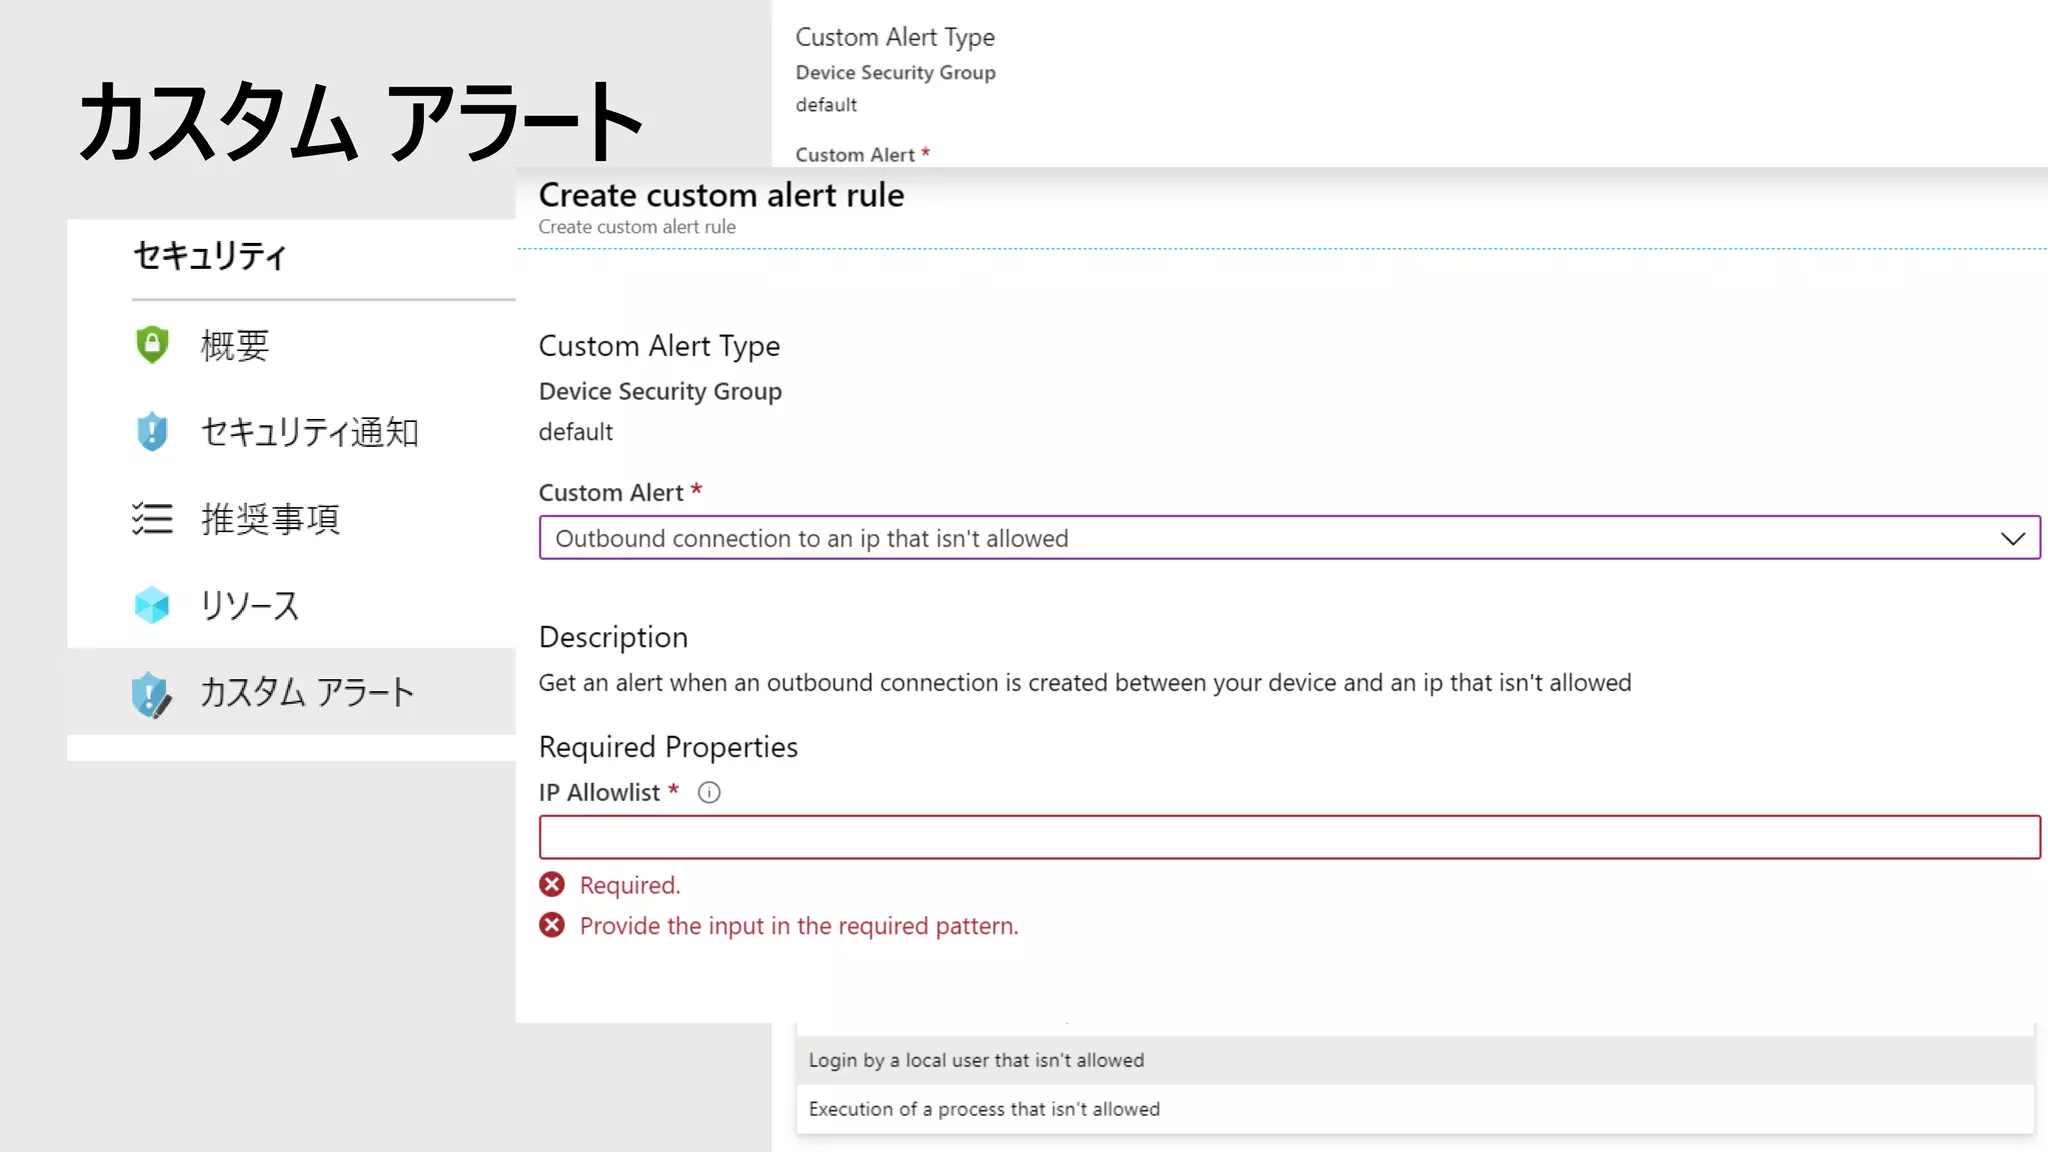Click the セキュリティ section header
The width and height of the screenshot is (2048, 1152).
click(210, 256)
